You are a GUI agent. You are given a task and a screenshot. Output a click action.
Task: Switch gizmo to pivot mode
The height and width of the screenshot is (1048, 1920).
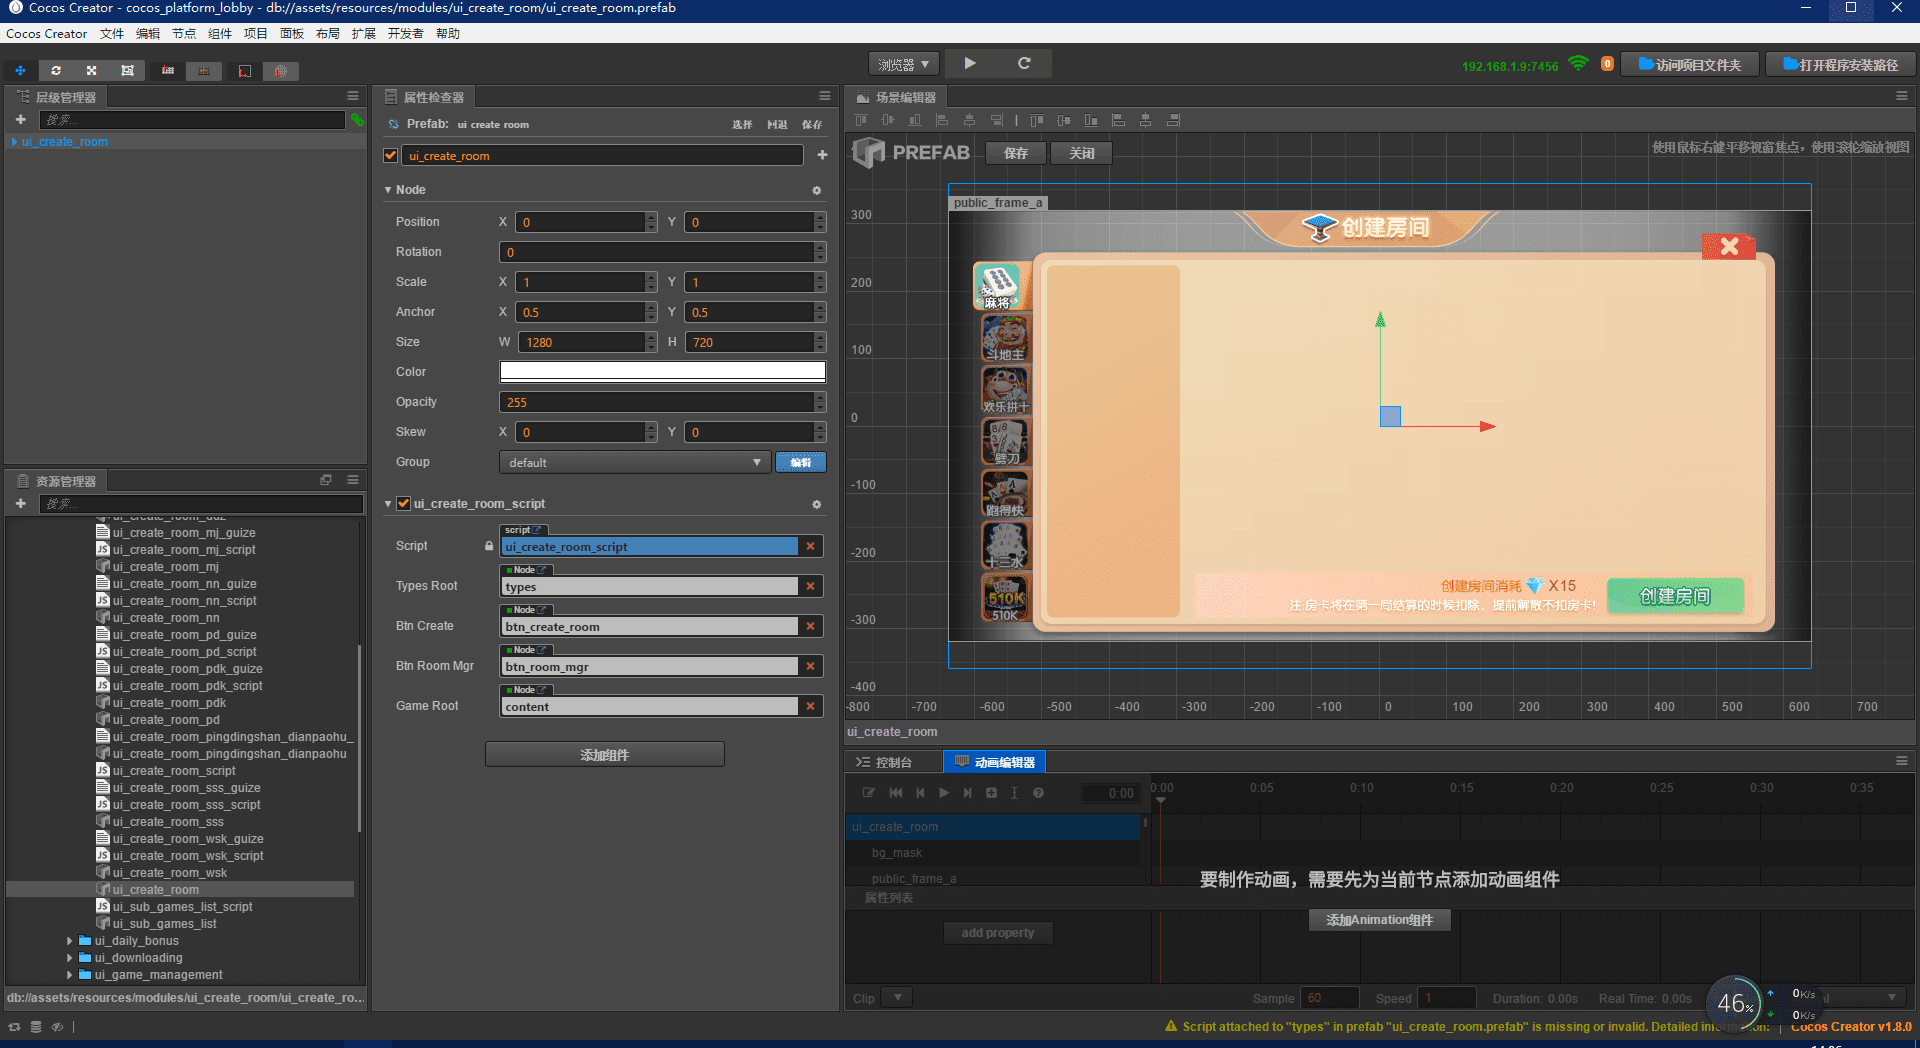tap(168, 71)
